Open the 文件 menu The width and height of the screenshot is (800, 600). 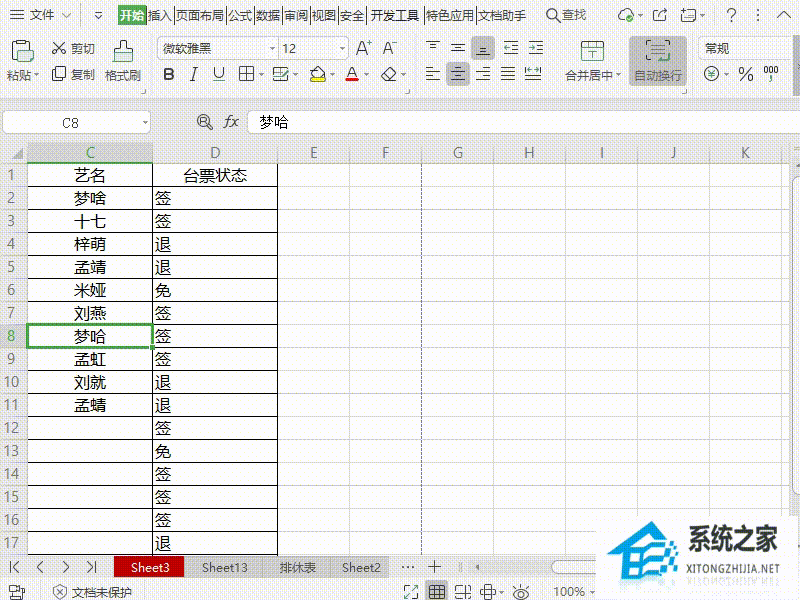42,15
